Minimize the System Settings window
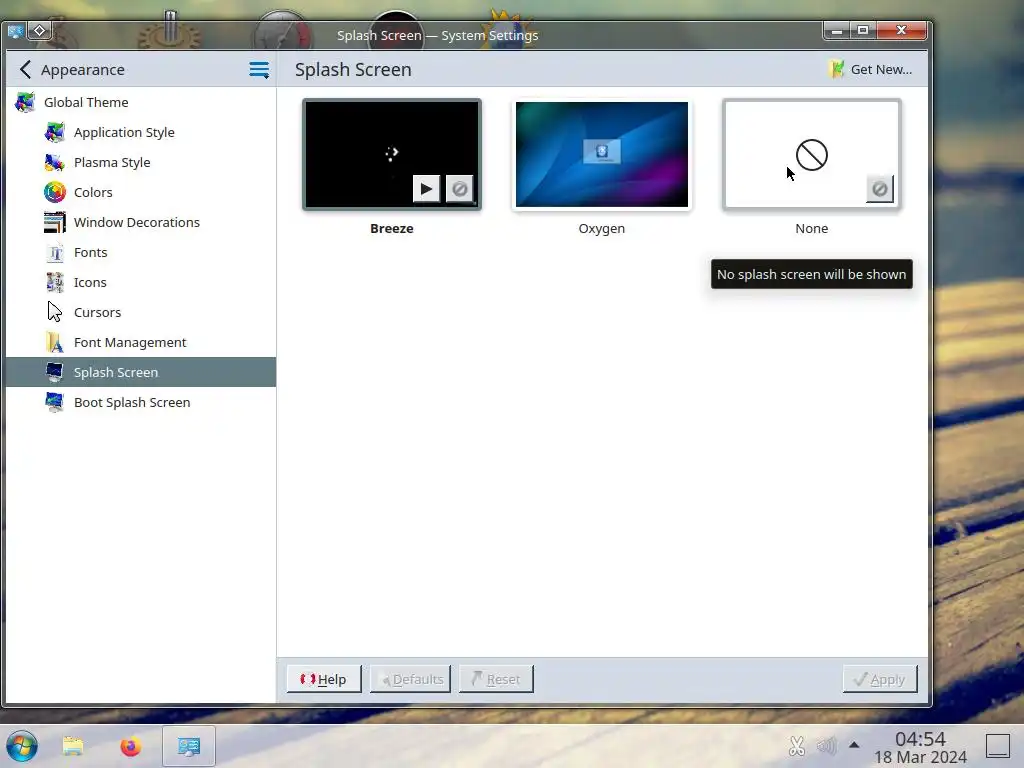The height and width of the screenshot is (768, 1024). [x=837, y=31]
